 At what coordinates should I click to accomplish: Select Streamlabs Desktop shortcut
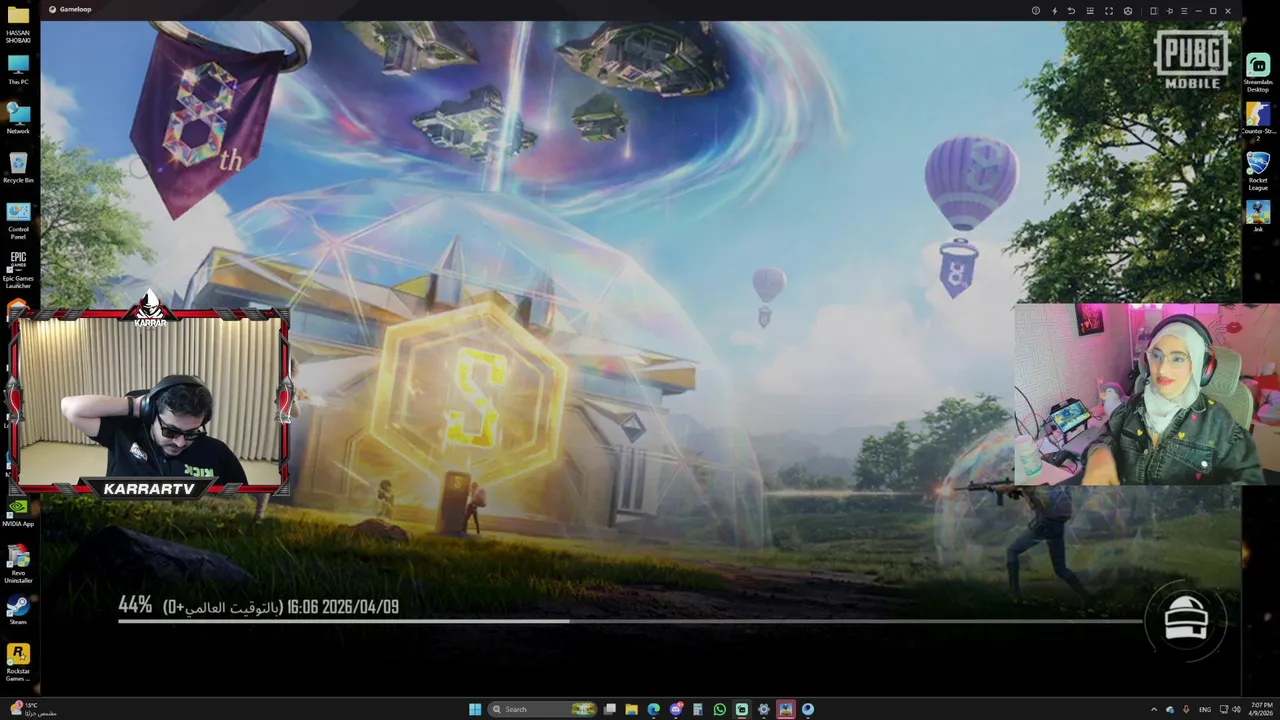(1258, 72)
